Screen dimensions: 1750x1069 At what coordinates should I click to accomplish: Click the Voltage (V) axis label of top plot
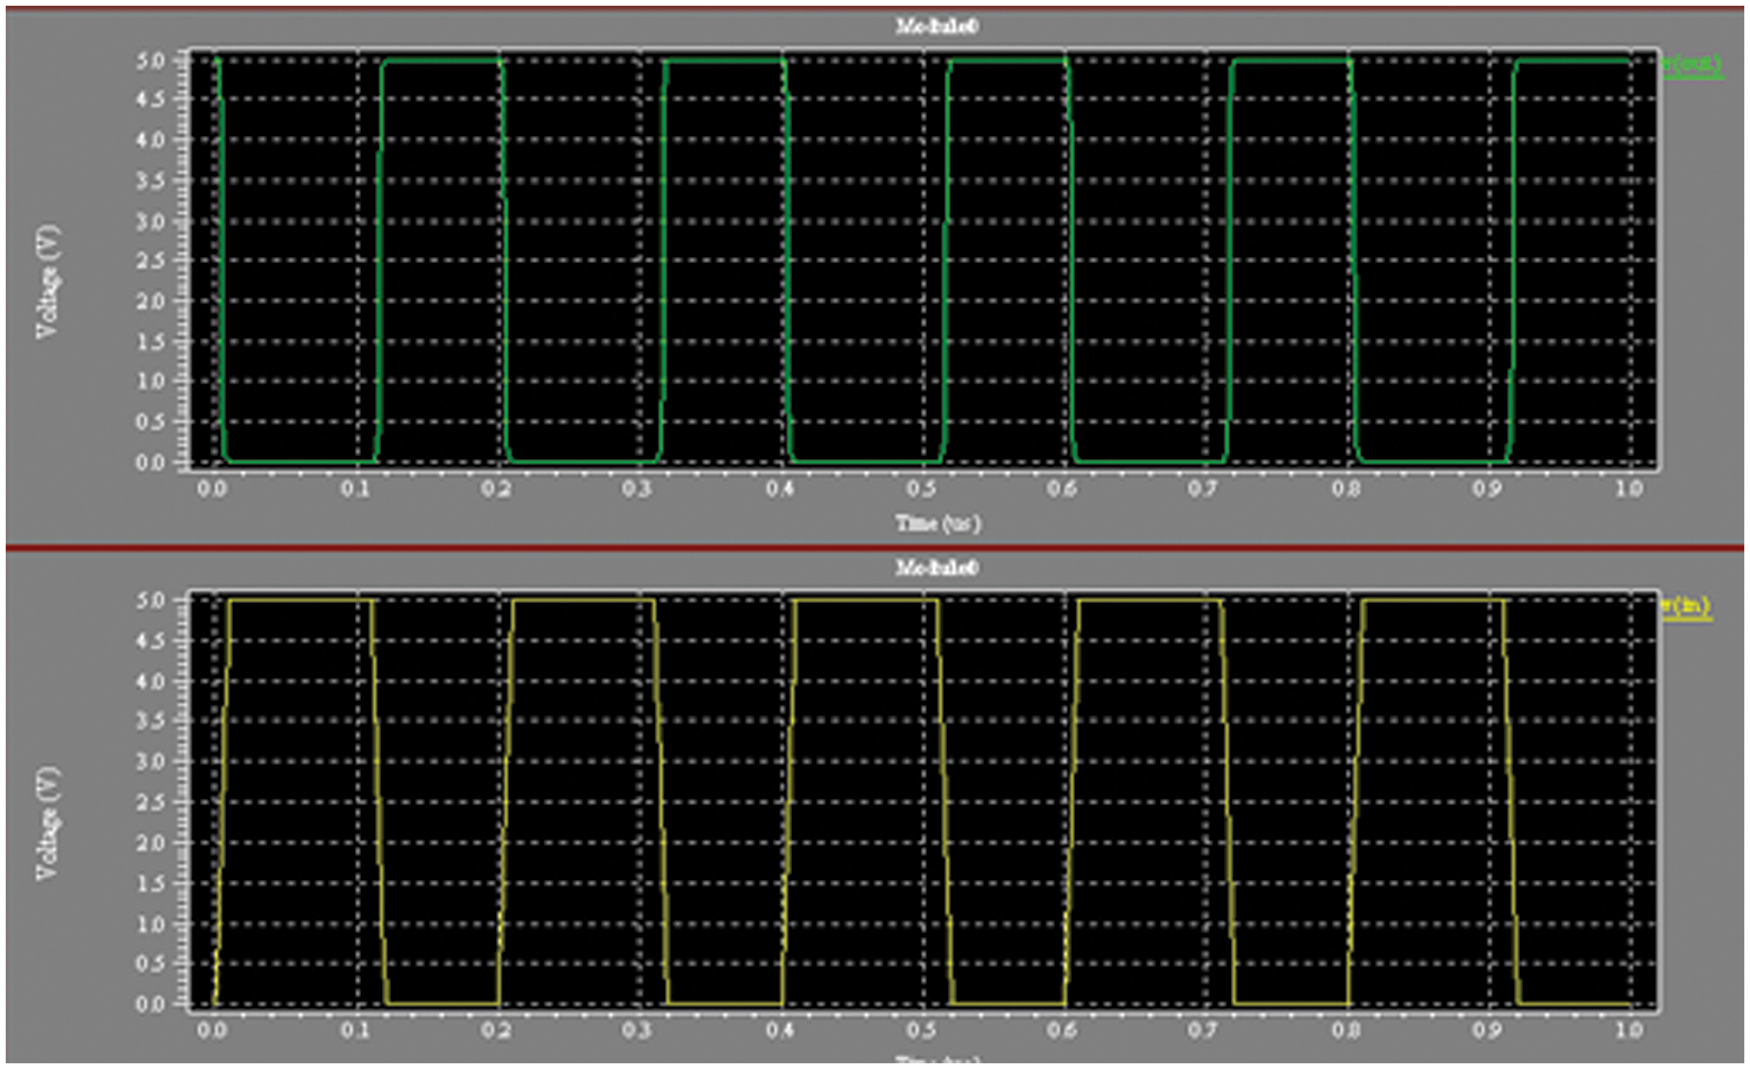point(47,282)
